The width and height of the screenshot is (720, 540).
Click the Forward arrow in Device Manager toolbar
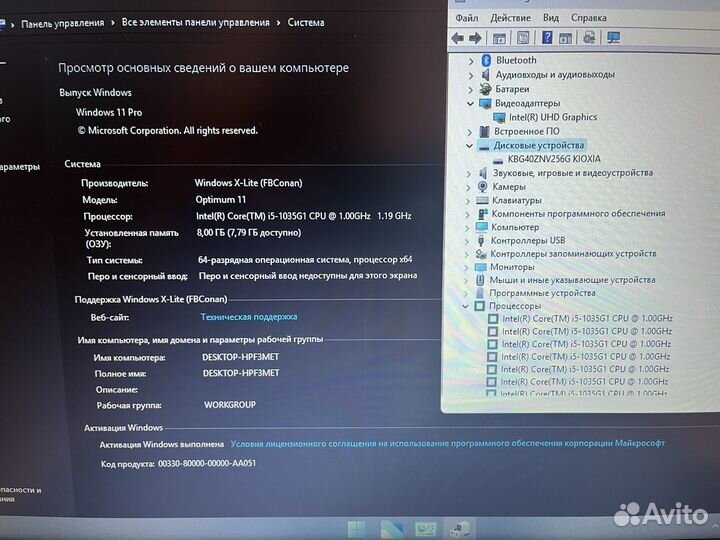475,38
